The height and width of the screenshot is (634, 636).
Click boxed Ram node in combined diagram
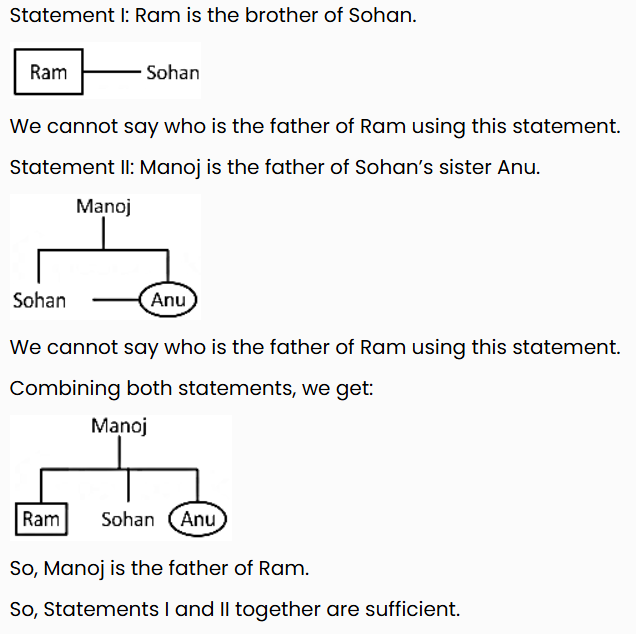point(41,519)
